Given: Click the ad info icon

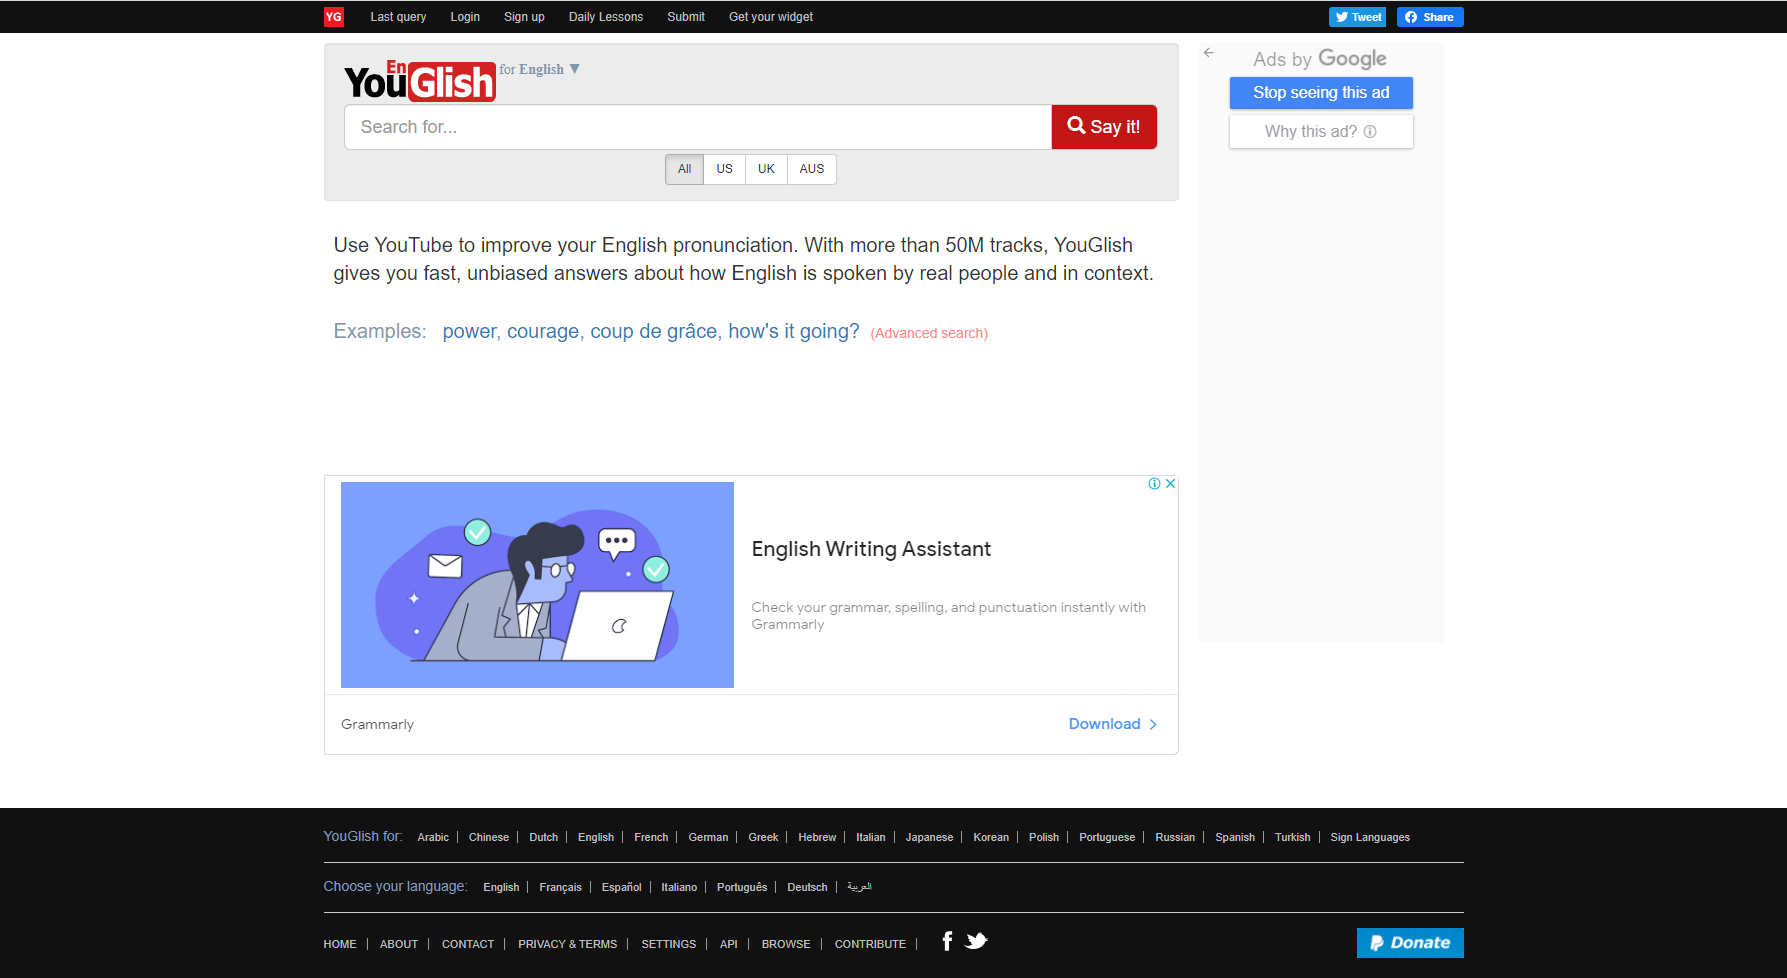Looking at the screenshot, I should point(1155,484).
